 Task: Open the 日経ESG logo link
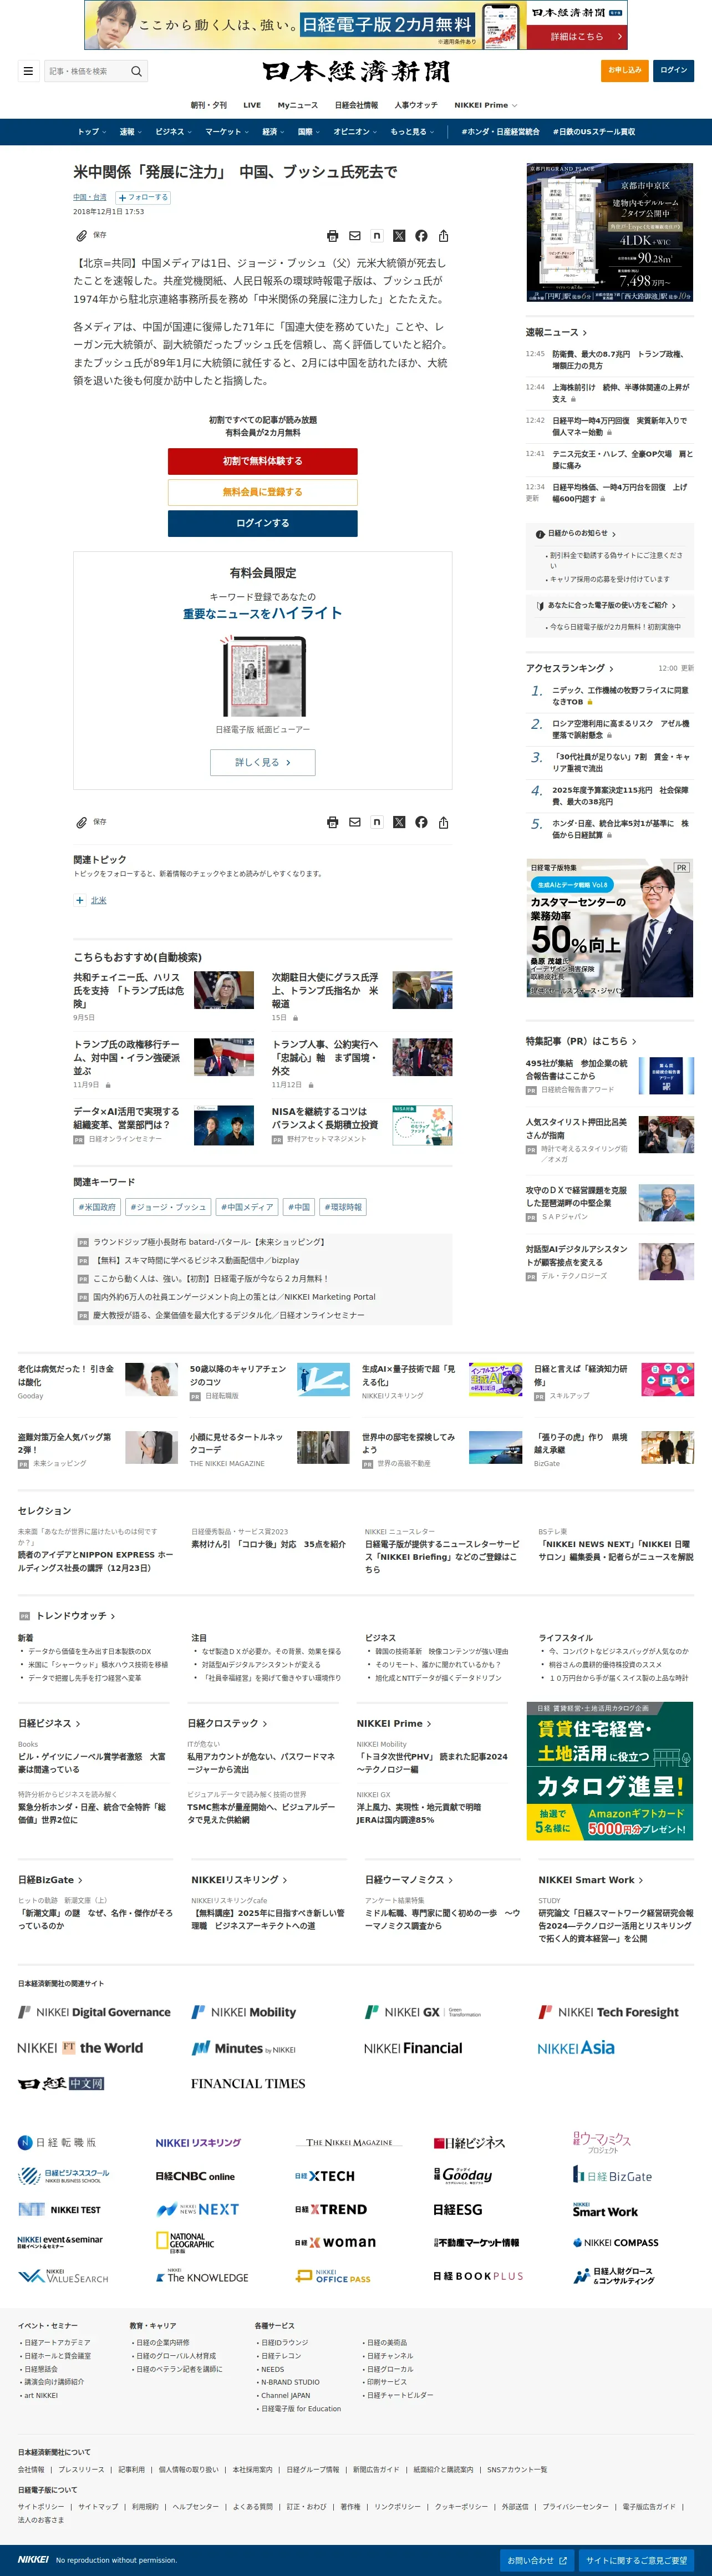[458, 2209]
